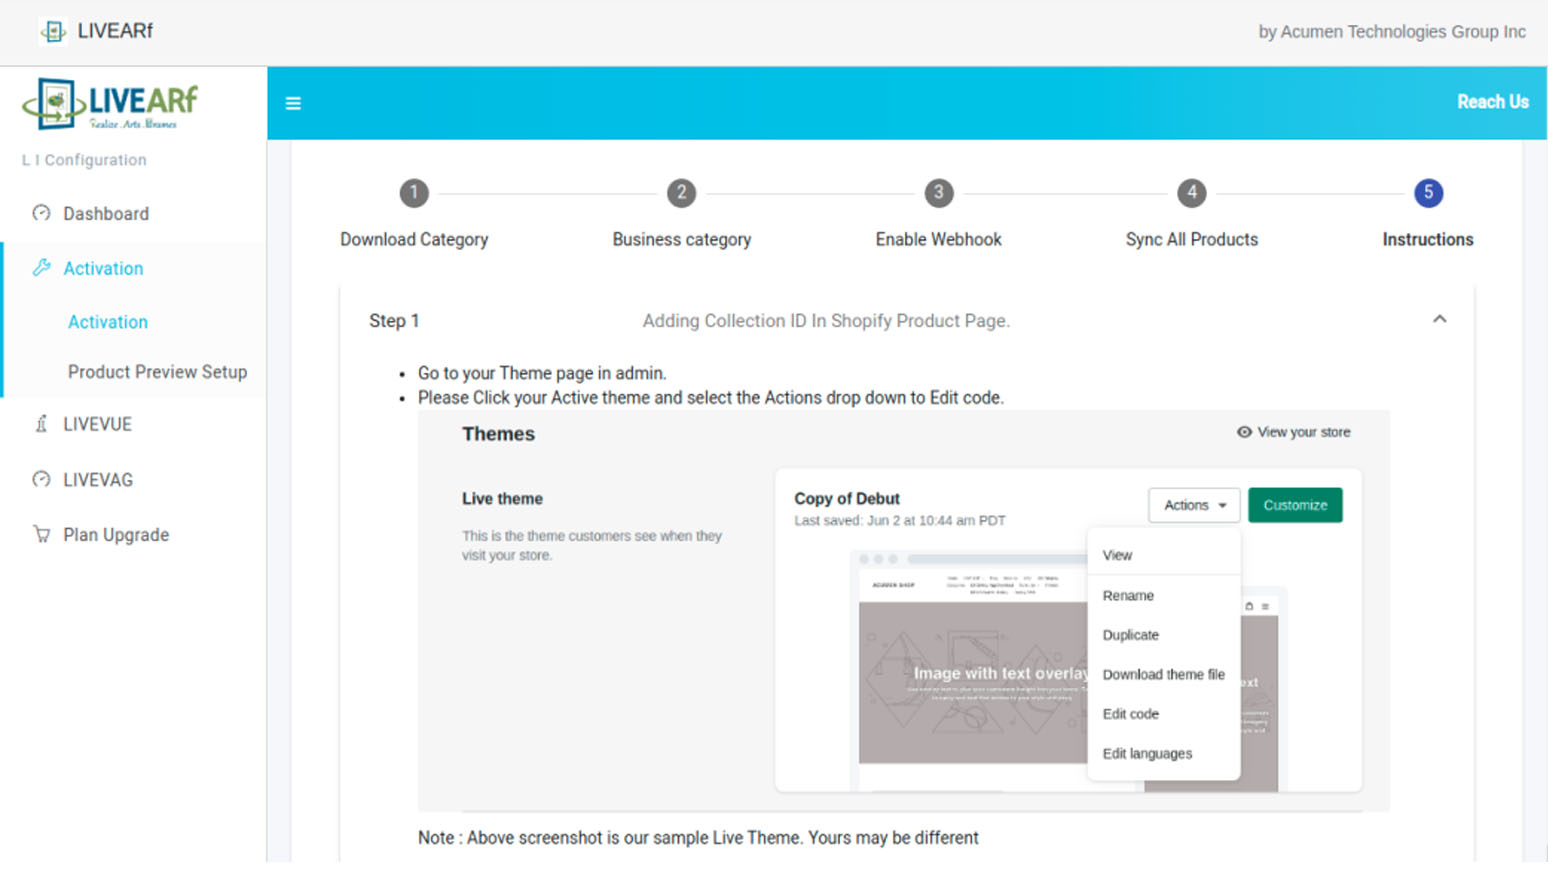Viewport: 1548px width, 893px height.
Task: Click the 'Themes' heading
Action: click(498, 434)
